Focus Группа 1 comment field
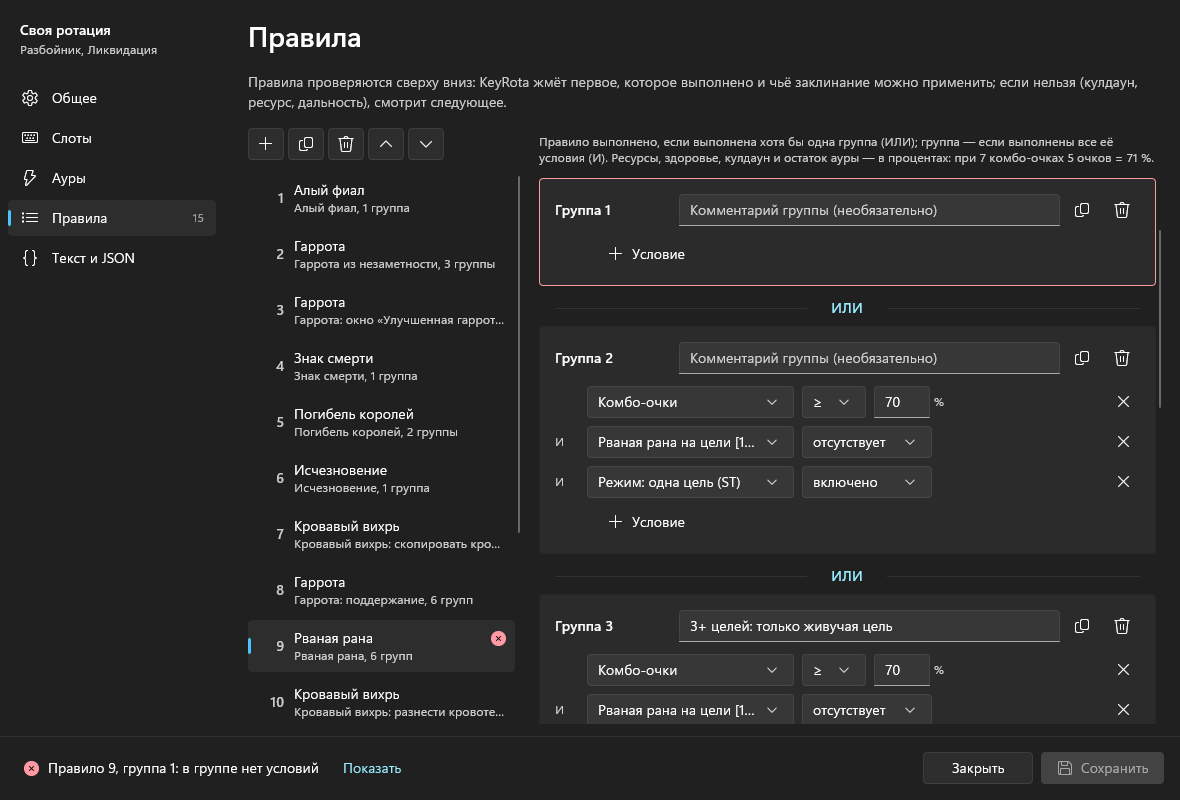 click(x=869, y=210)
